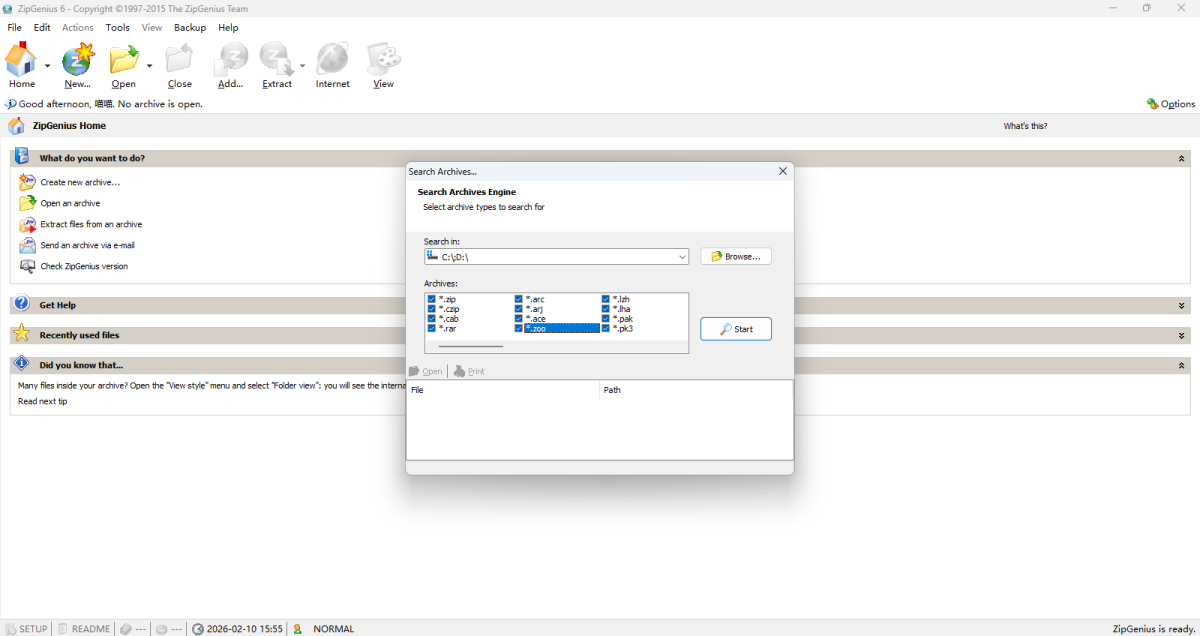This screenshot has width=1200, height=636.
Task: Click the New archive toolbar icon
Action: [77, 61]
